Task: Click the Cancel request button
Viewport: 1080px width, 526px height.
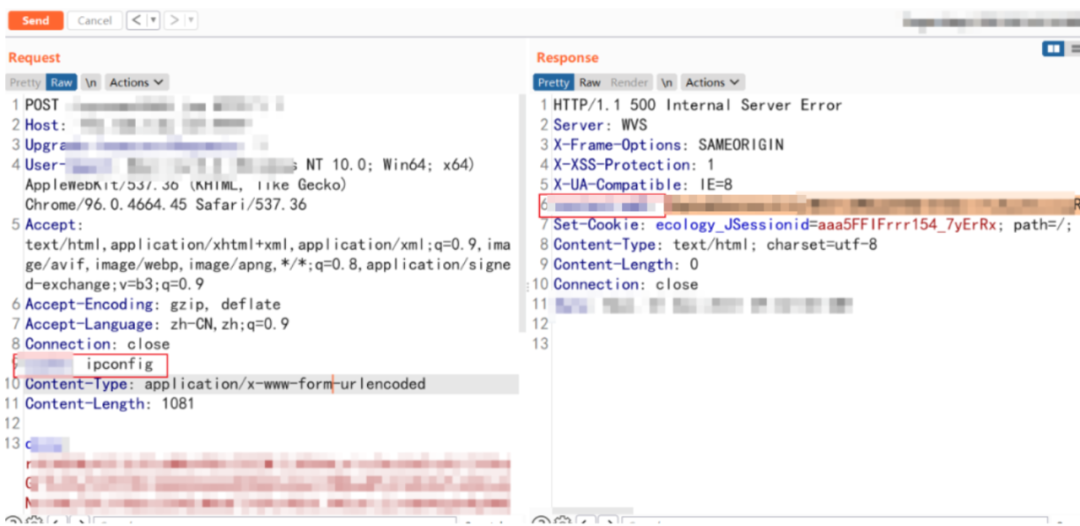Action: (94, 21)
